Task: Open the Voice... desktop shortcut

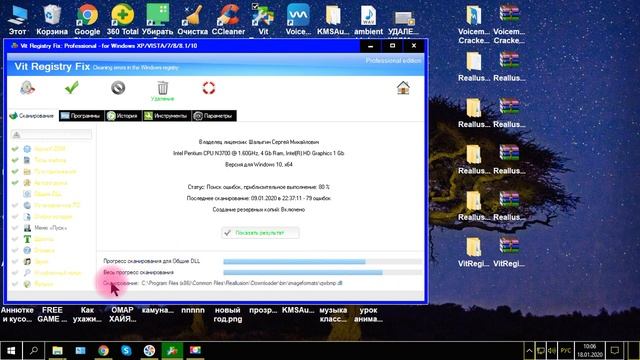Action: pyautogui.click(x=298, y=20)
